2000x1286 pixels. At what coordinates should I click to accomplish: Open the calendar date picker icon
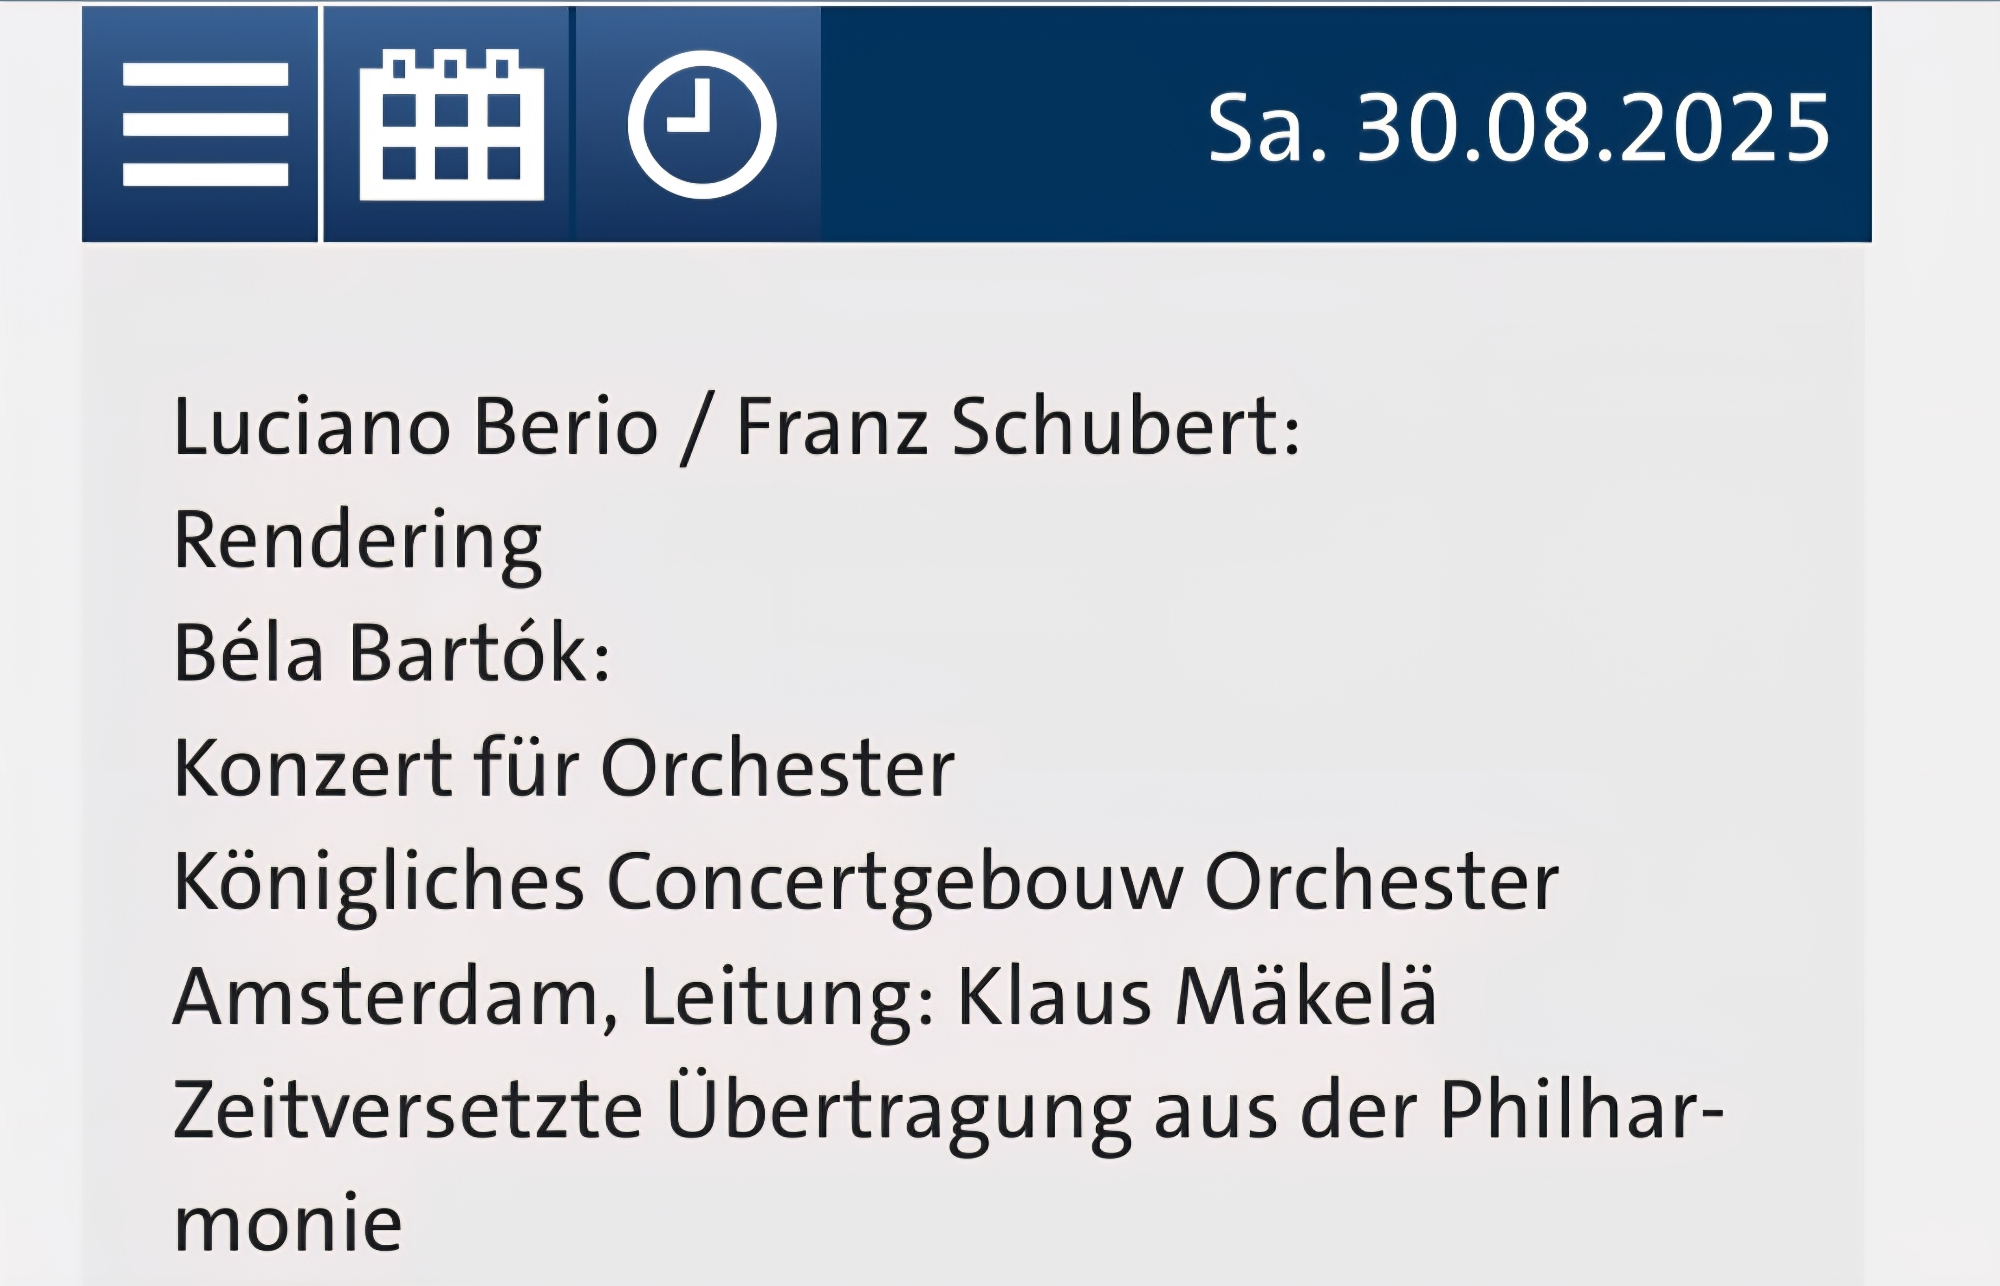click(x=451, y=125)
